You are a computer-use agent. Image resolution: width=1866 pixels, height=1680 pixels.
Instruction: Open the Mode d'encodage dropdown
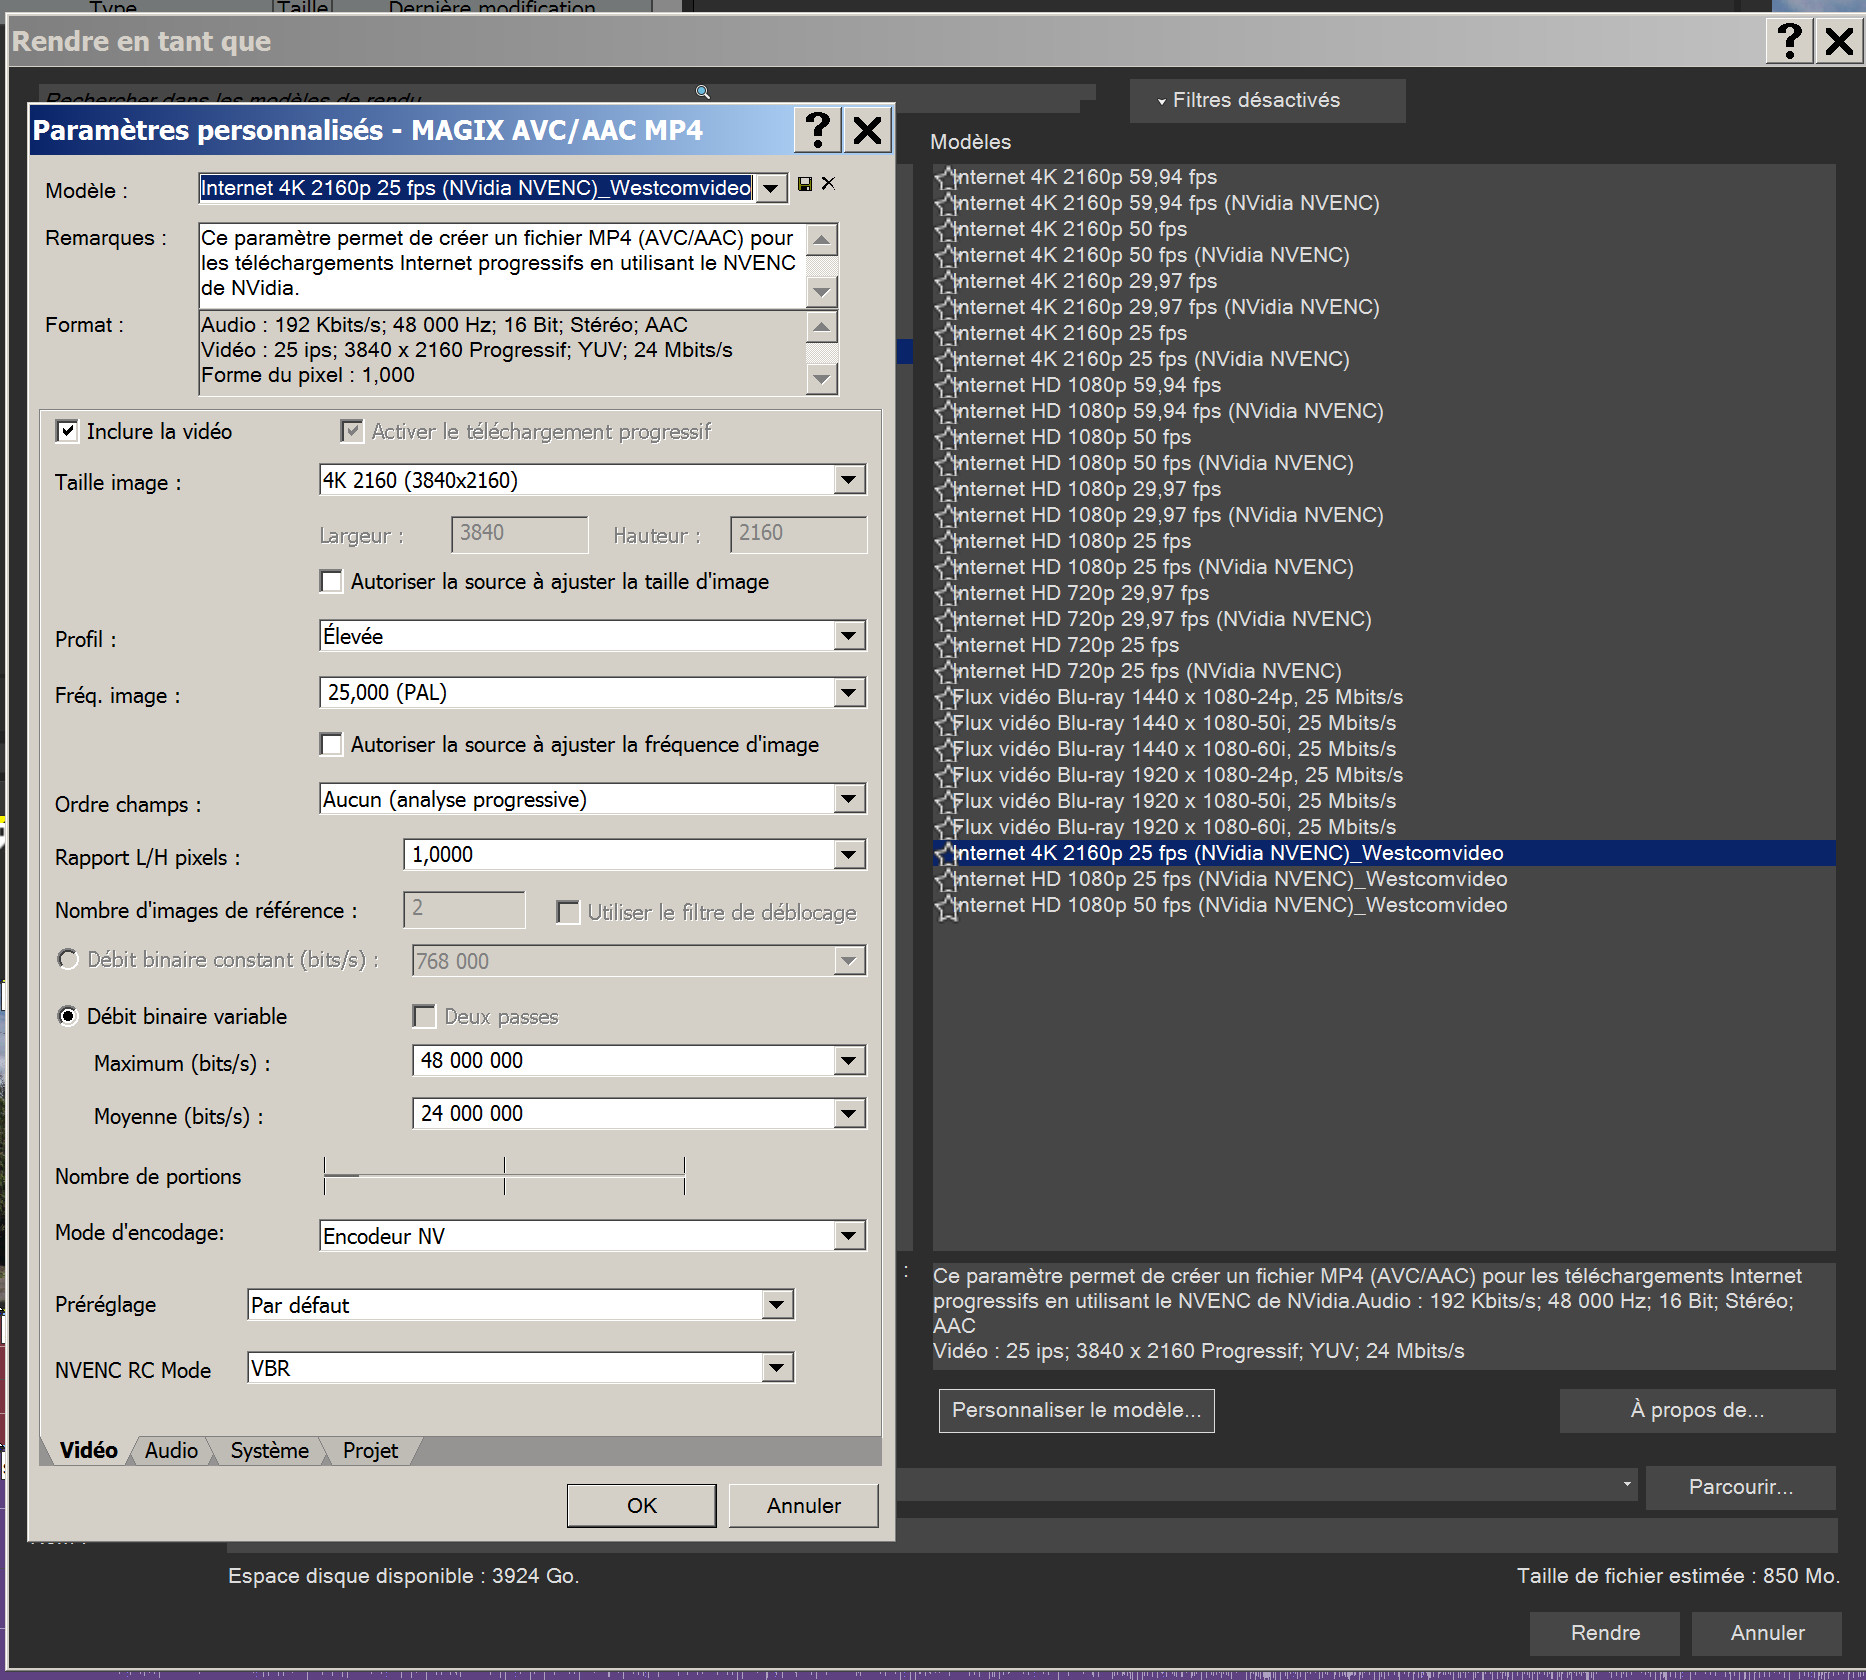tap(849, 1236)
